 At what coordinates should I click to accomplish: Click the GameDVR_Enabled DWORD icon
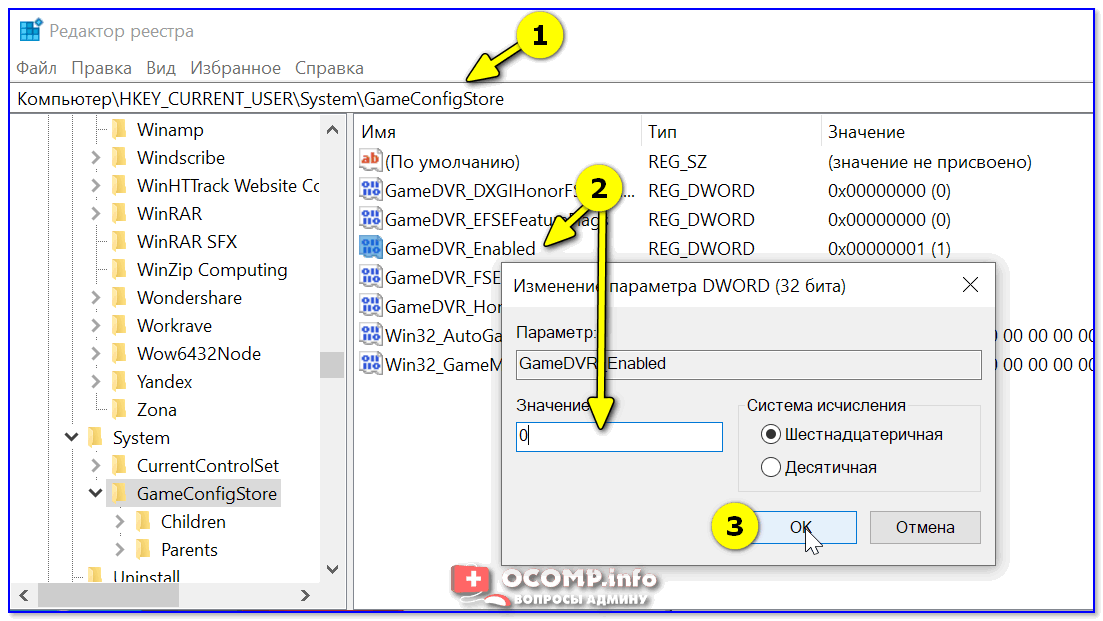click(x=371, y=247)
